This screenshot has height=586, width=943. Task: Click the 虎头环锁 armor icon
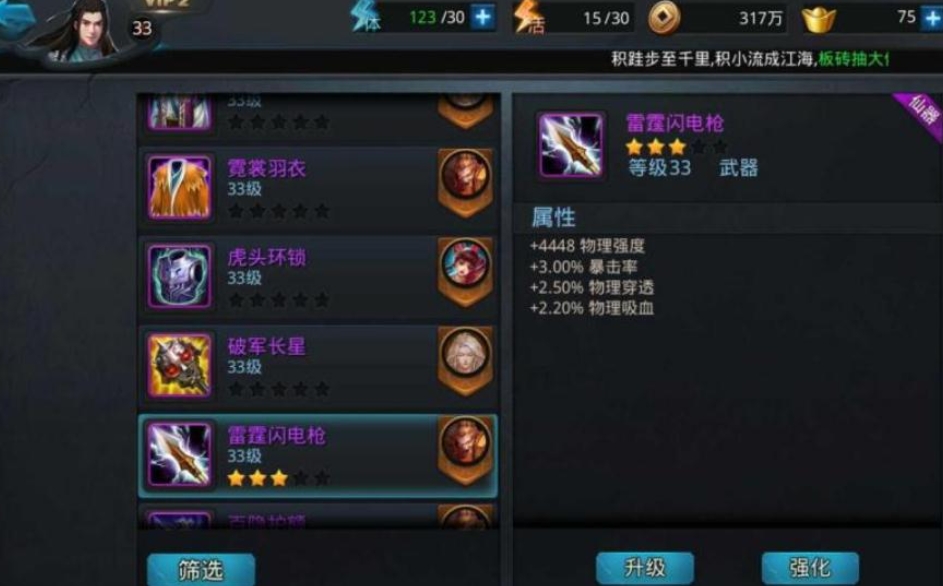click(x=180, y=277)
